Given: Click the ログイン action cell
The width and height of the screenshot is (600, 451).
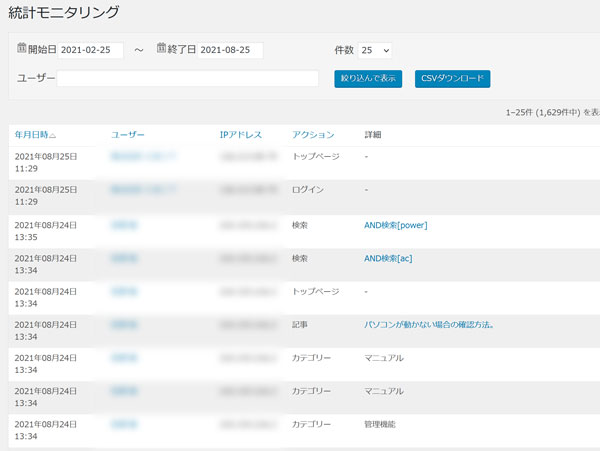Looking at the screenshot, I should [x=308, y=190].
